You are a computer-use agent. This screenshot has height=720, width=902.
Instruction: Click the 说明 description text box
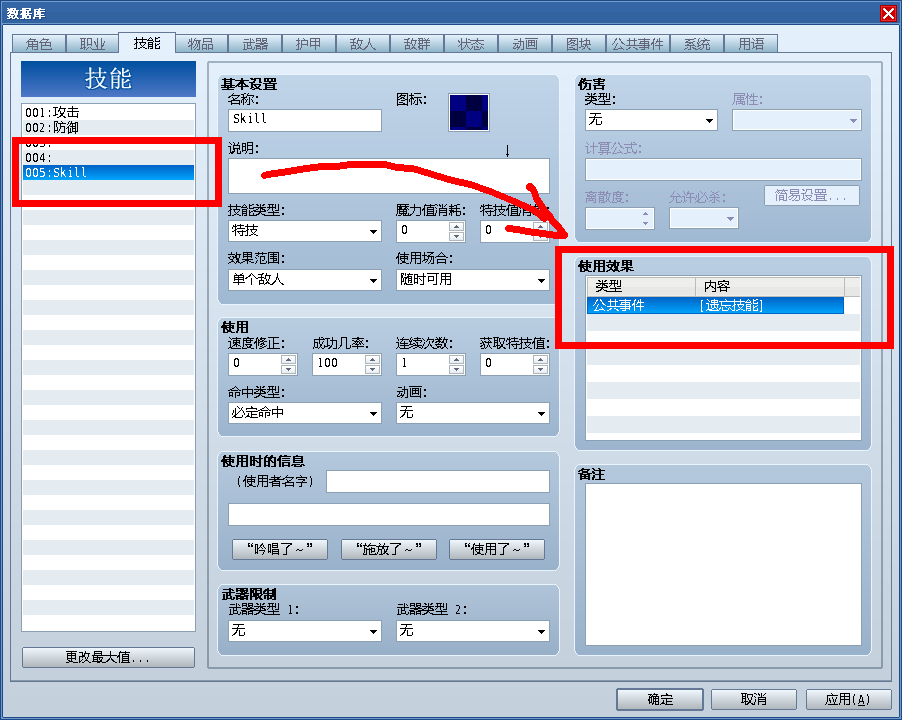tap(389, 176)
